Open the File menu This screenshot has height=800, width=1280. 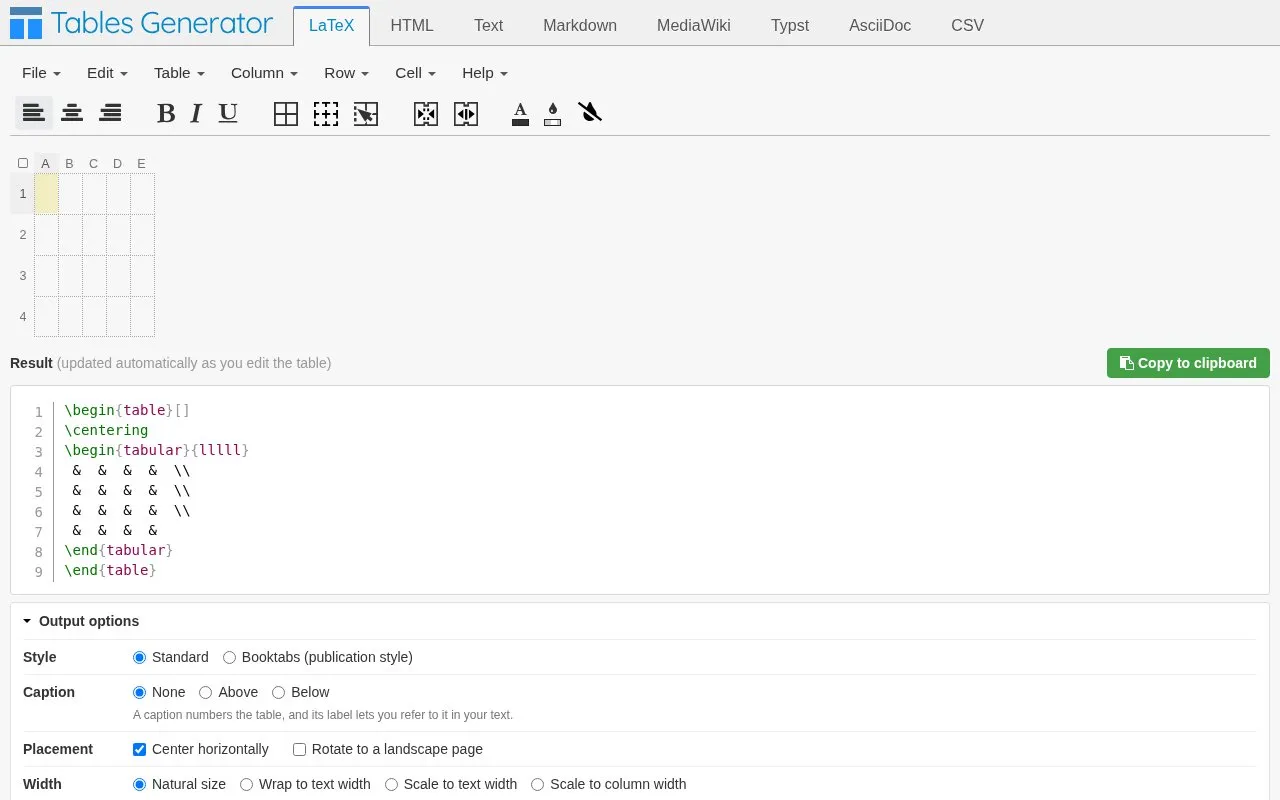coord(41,73)
